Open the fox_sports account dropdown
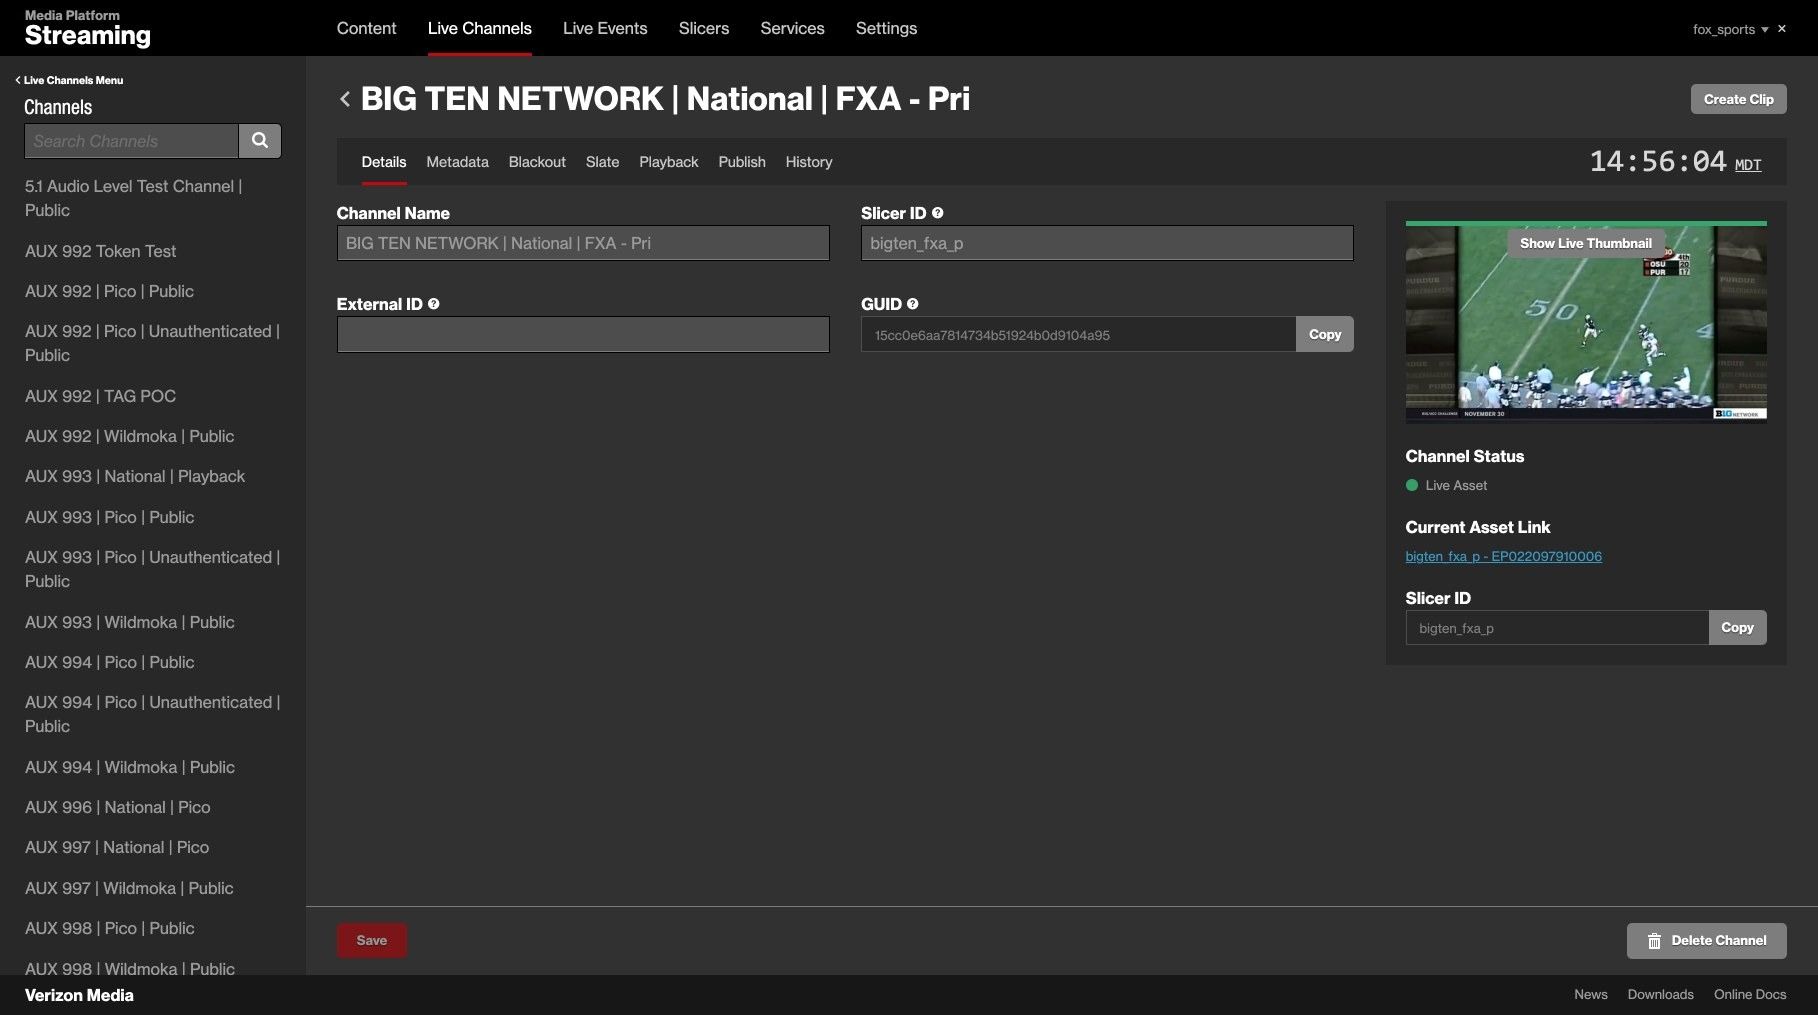 (1730, 29)
